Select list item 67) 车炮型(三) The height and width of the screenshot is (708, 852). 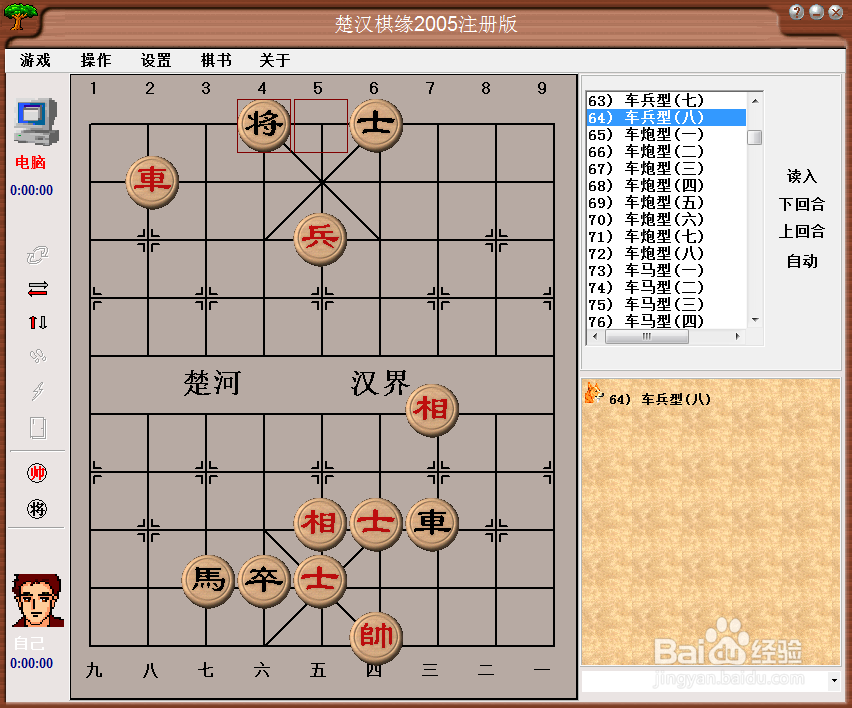point(666,168)
